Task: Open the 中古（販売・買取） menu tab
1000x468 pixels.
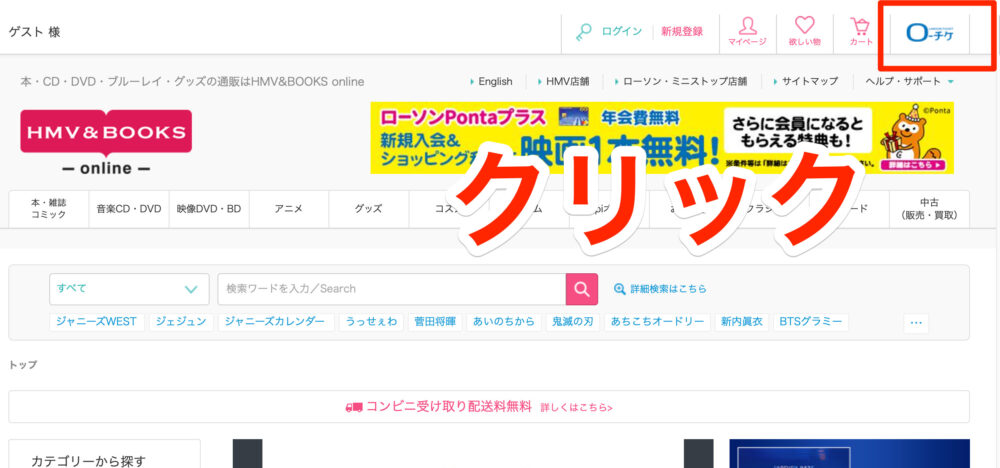Action: 929,208
